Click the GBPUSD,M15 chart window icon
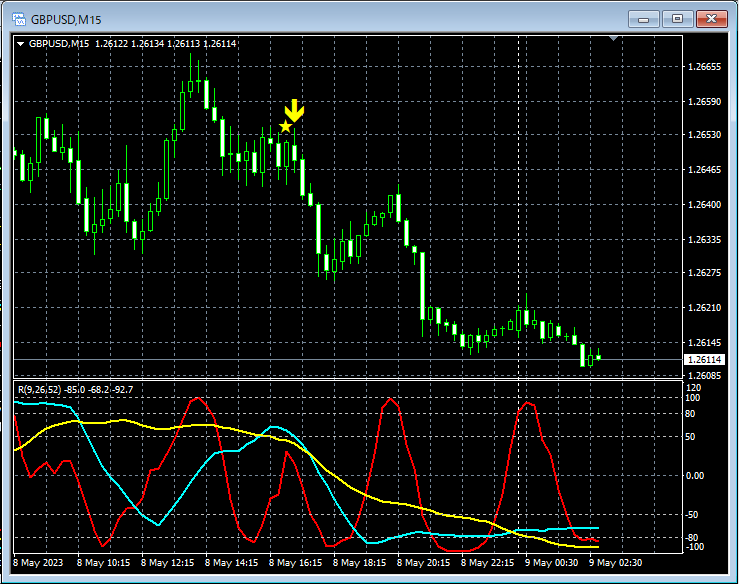 tap(19, 19)
